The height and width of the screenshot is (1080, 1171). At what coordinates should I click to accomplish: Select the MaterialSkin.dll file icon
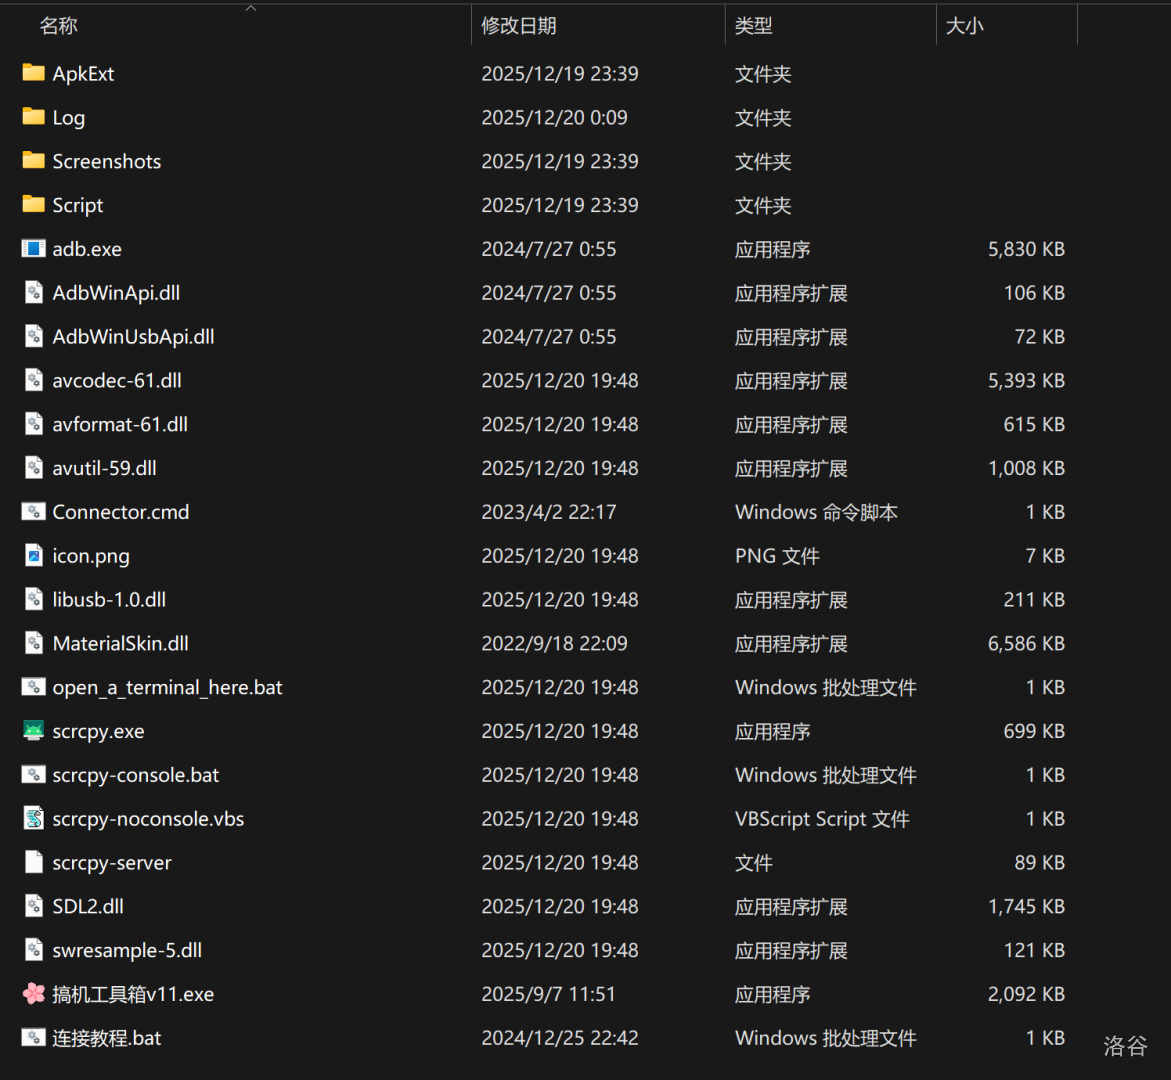[34, 644]
